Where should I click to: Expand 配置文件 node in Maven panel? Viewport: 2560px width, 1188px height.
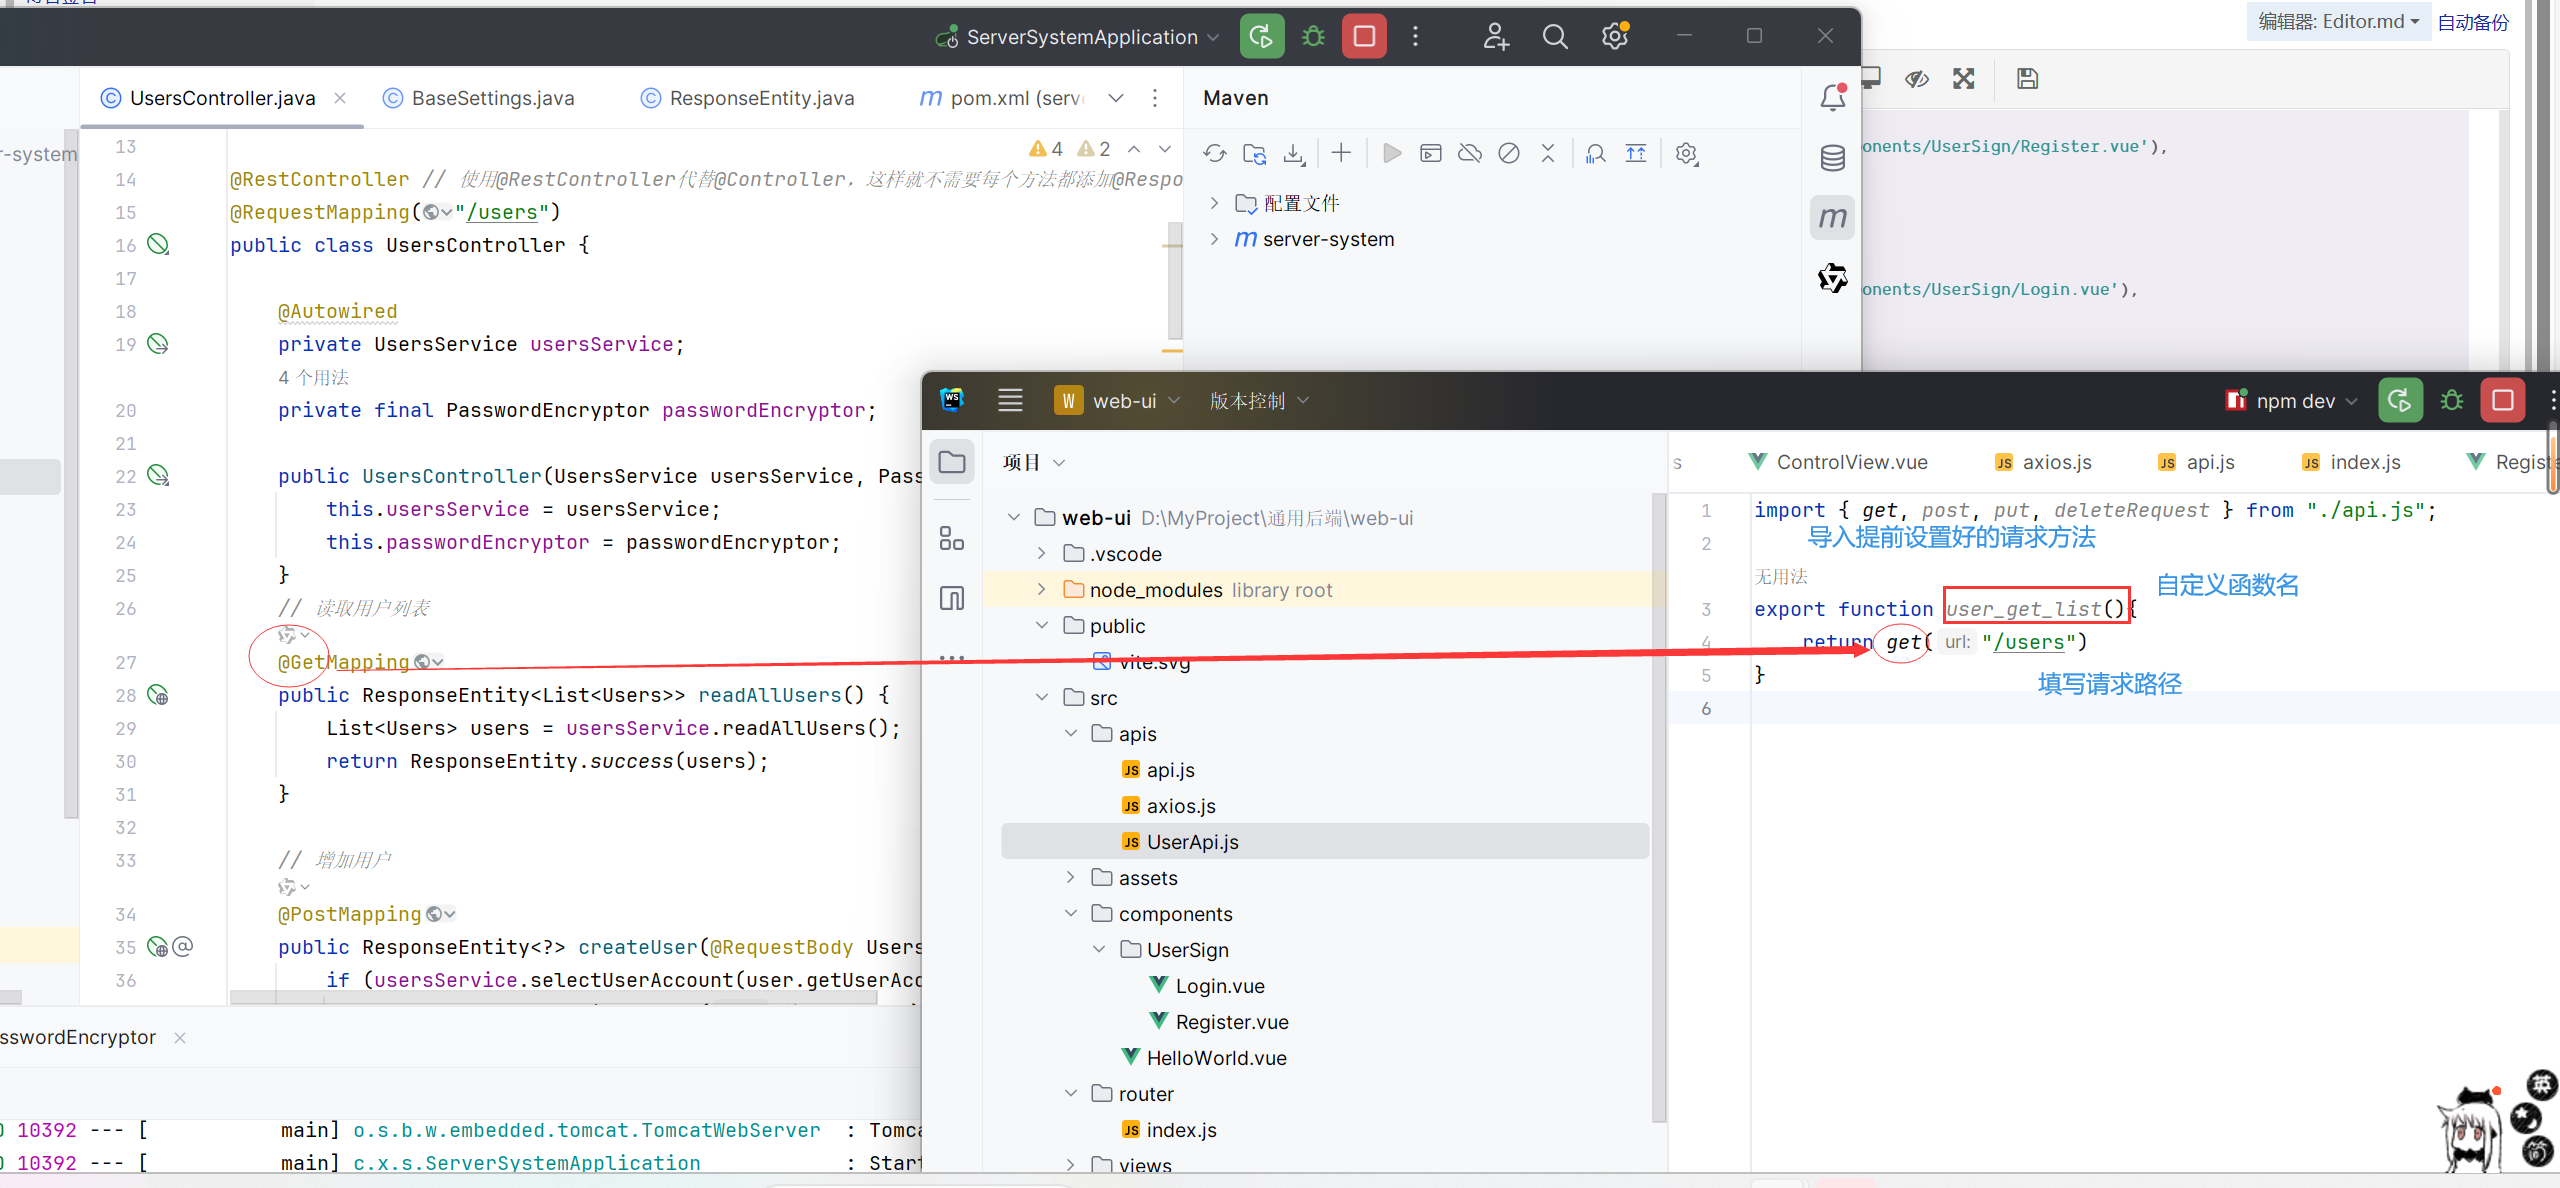1214,203
